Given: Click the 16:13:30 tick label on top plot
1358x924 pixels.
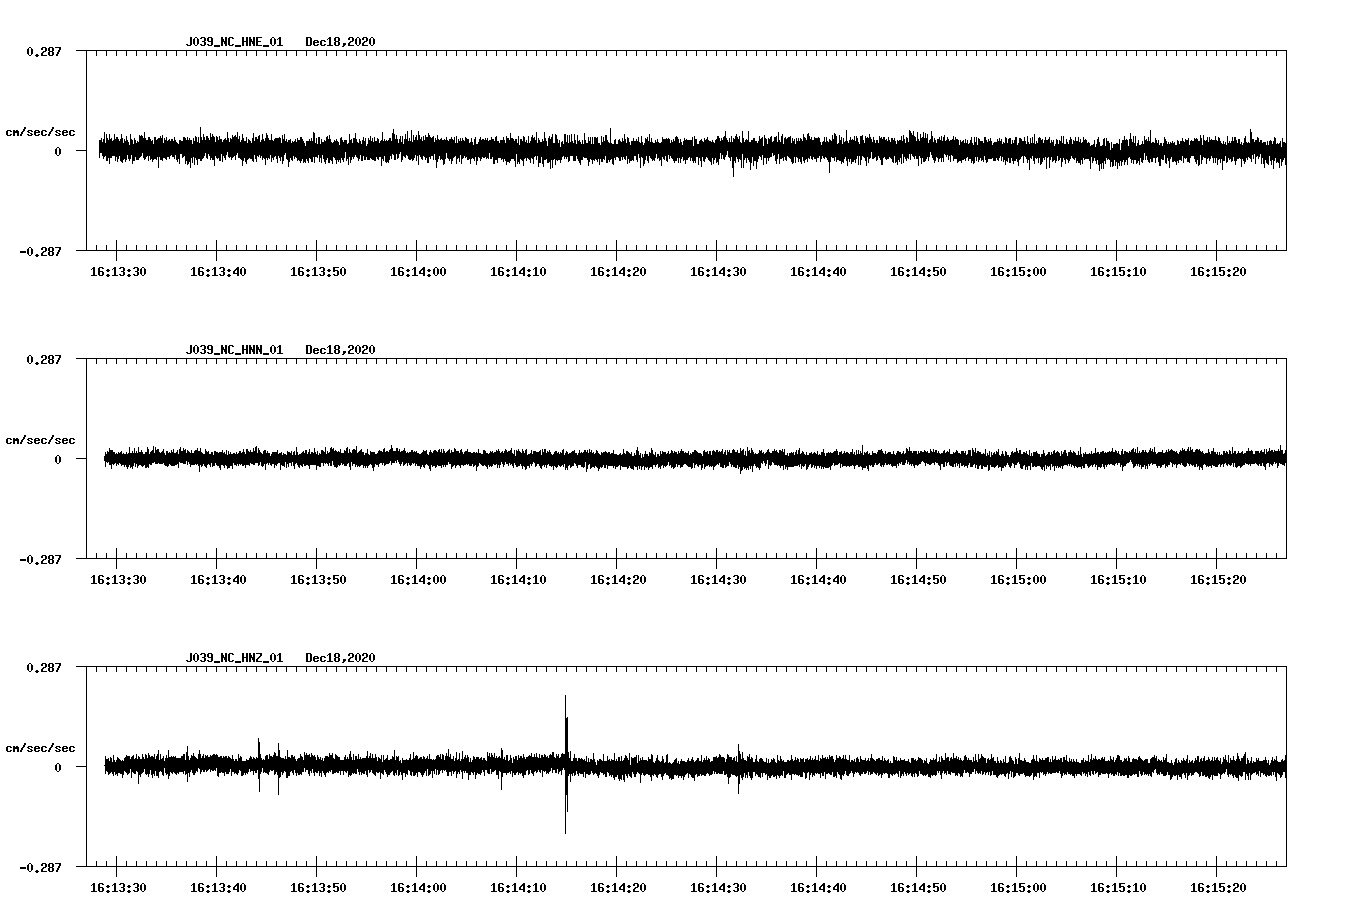Looking at the screenshot, I should tap(118, 269).
